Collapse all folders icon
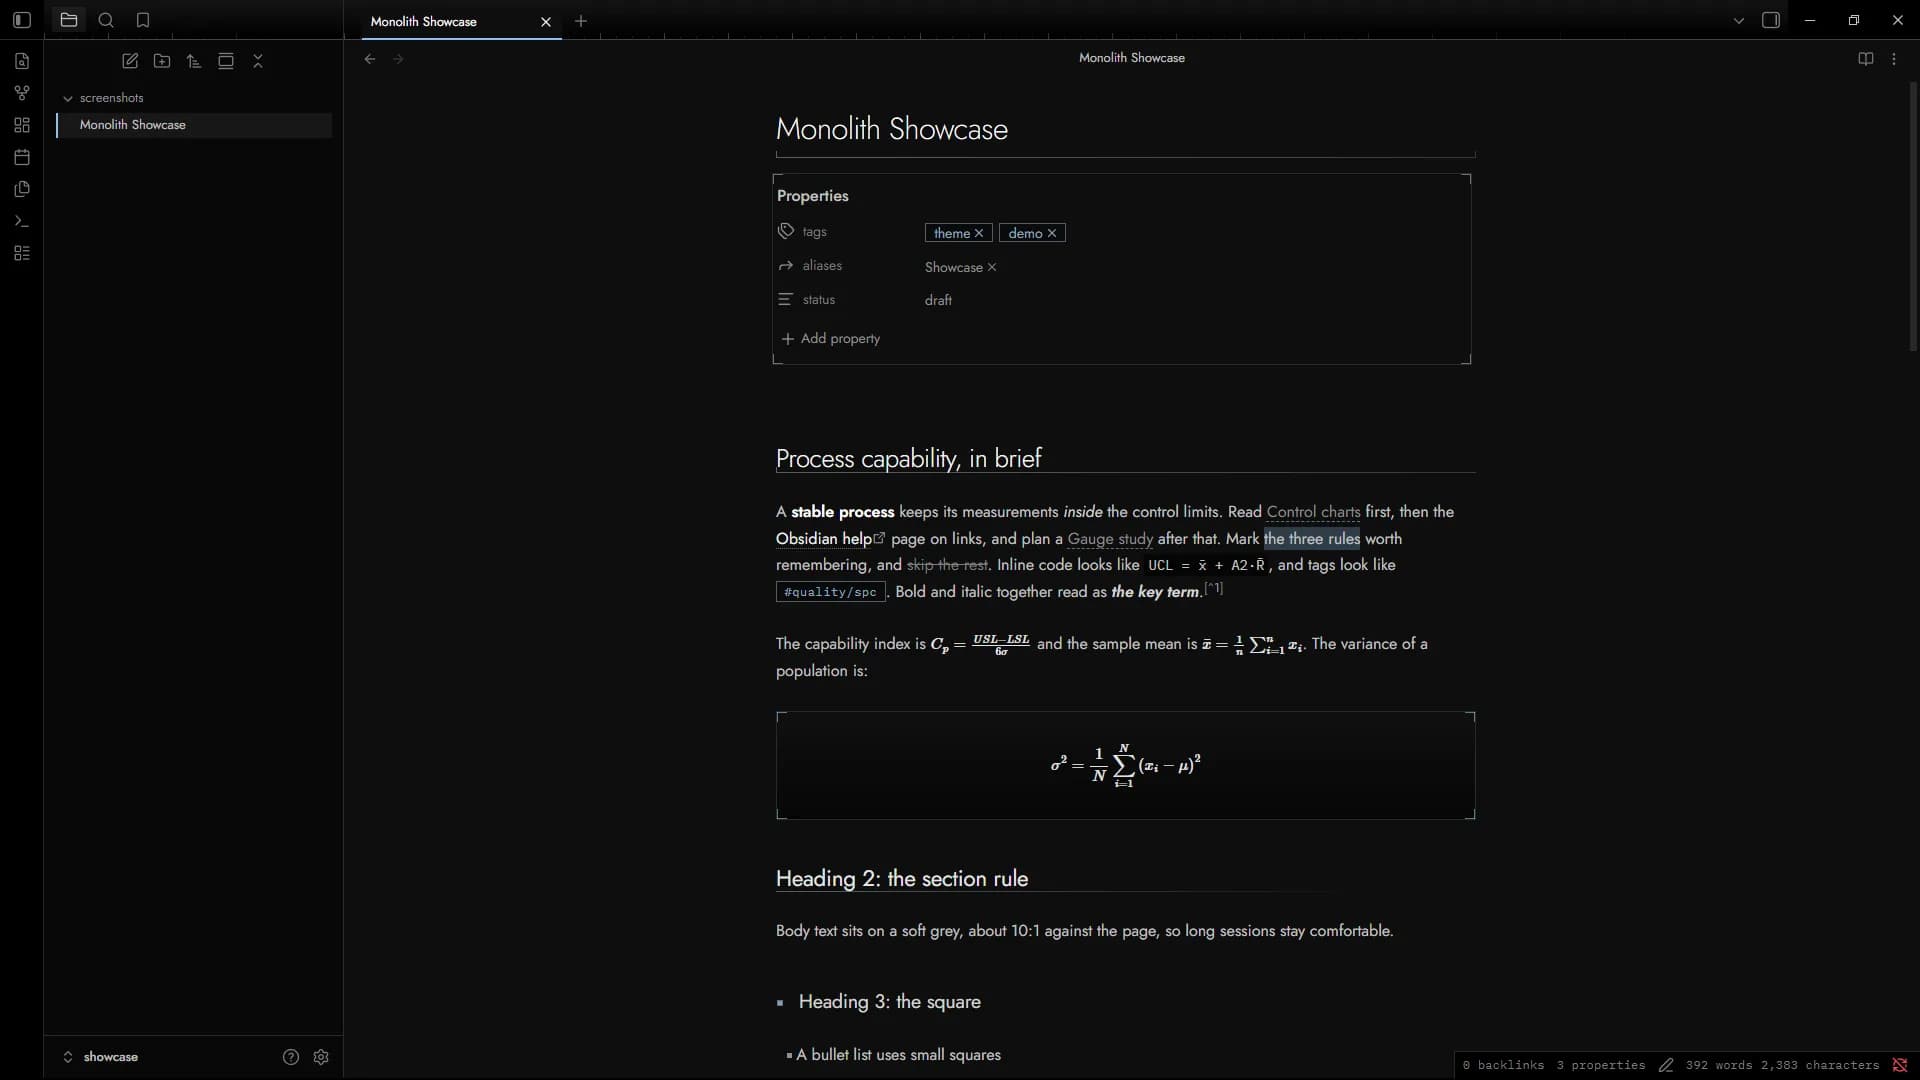 coord(258,61)
